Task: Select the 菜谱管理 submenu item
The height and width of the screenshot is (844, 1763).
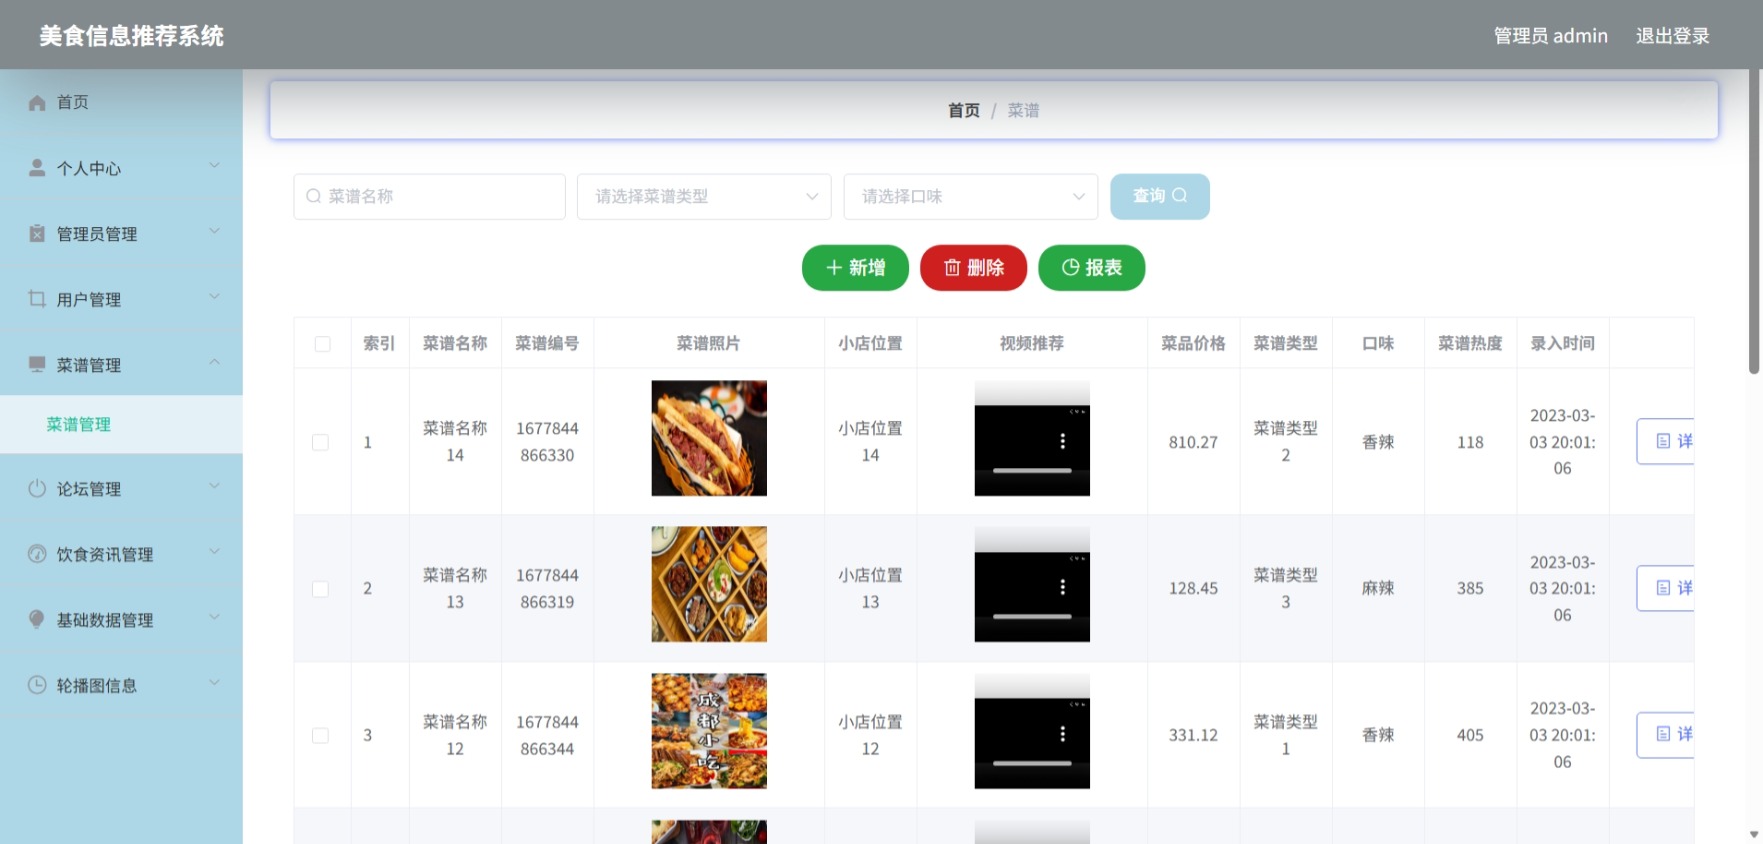Action: 121,424
